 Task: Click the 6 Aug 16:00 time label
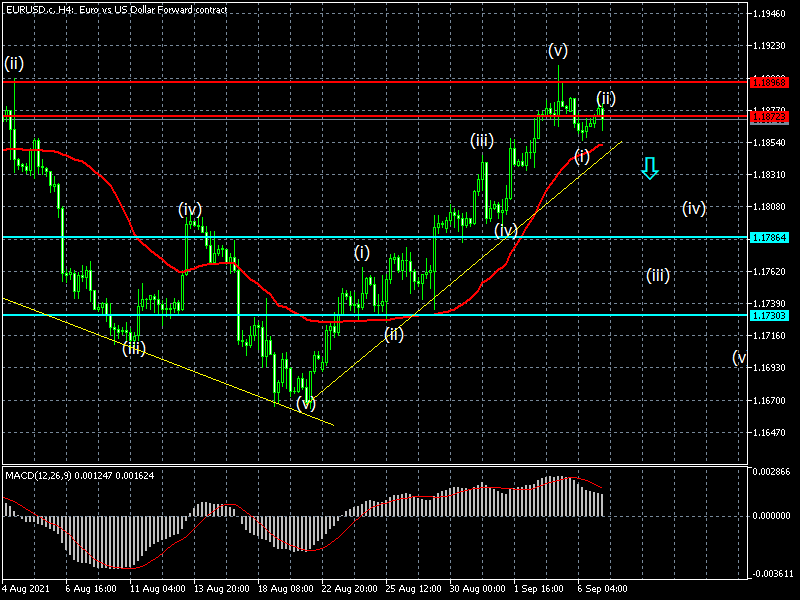coord(91,589)
